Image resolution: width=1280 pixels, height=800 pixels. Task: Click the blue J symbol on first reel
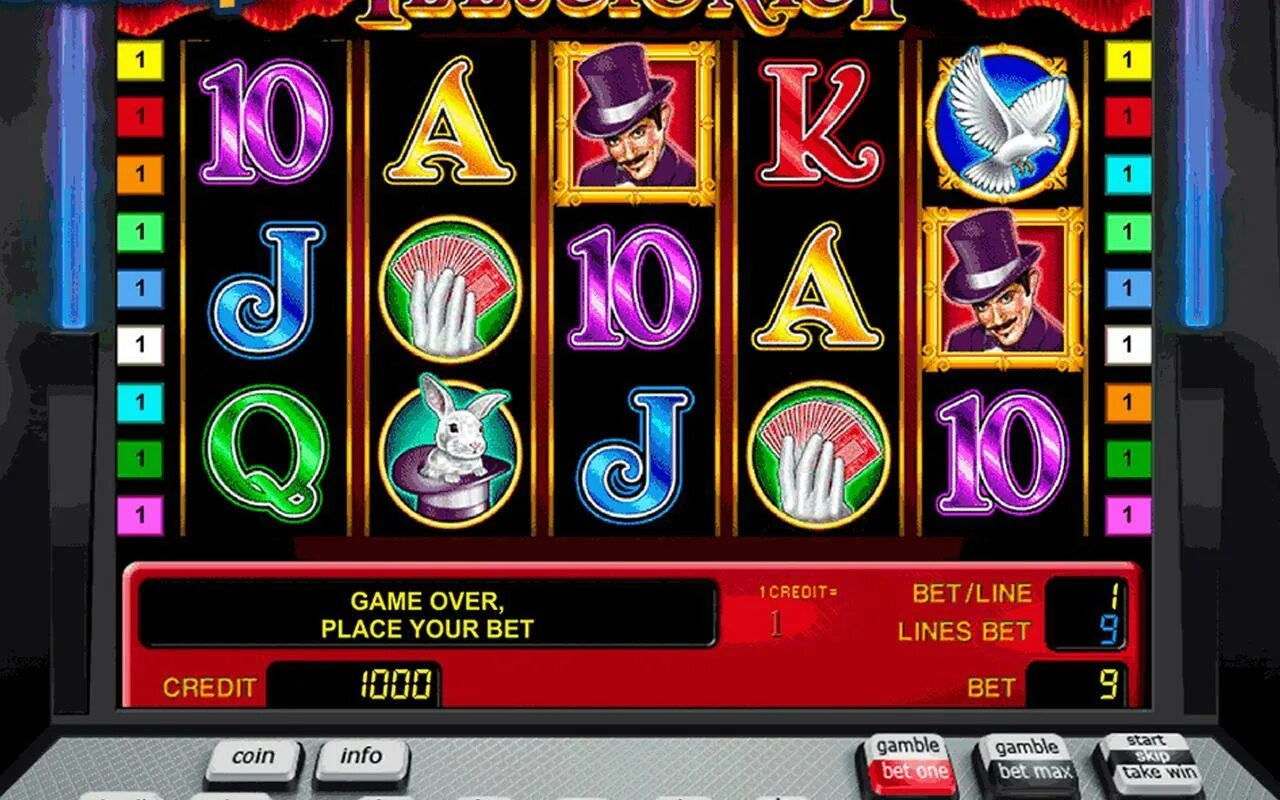[x=266, y=289]
